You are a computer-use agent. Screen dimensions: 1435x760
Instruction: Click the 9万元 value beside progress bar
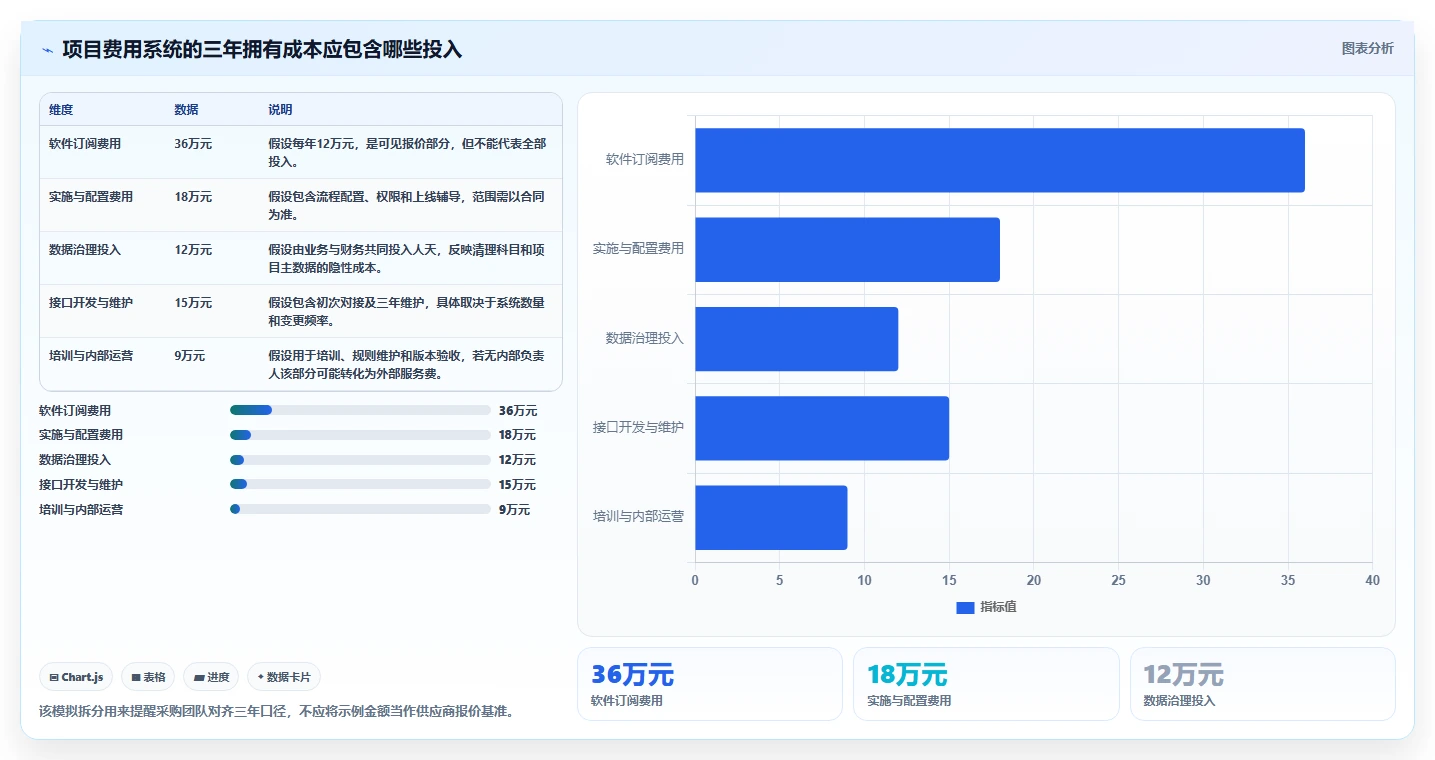tap(514, 510)
